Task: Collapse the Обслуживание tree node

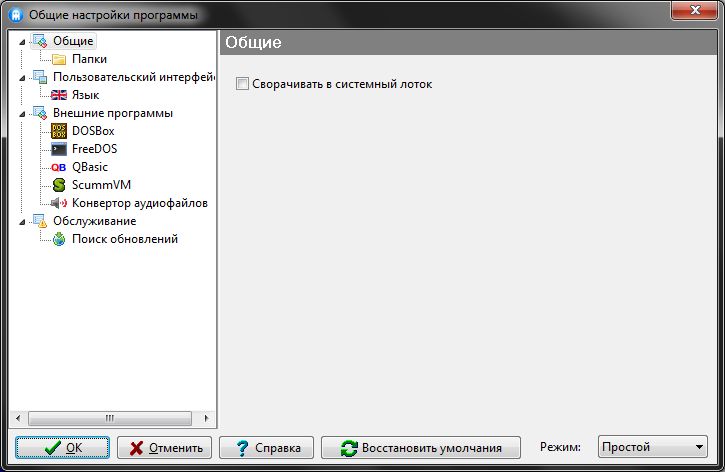Action: [x=22, y=222]
